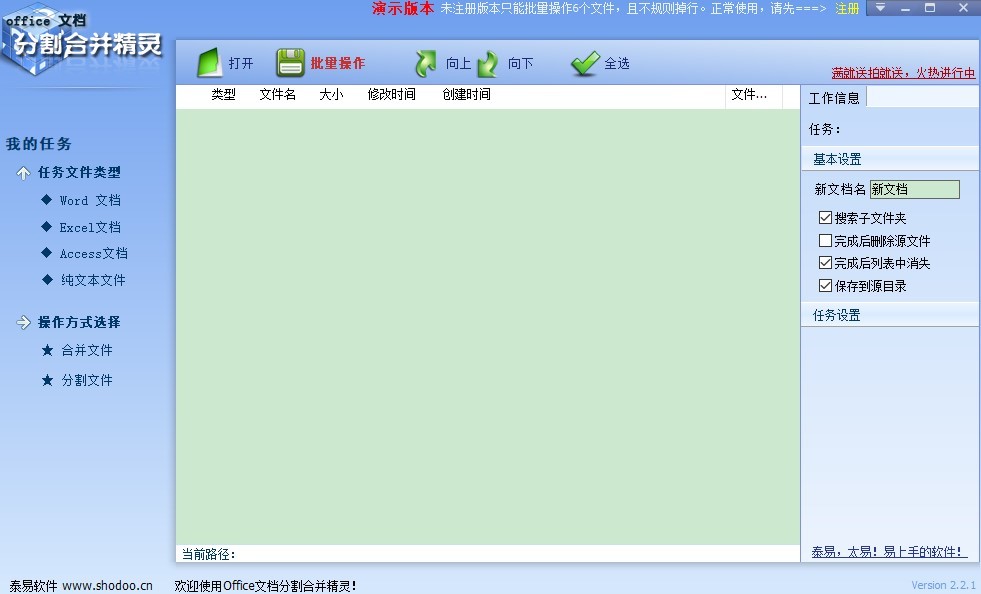Click the 全选 select all checkmark icon
Viewport: 981px width, 594px height.
(x=585, y=62)
